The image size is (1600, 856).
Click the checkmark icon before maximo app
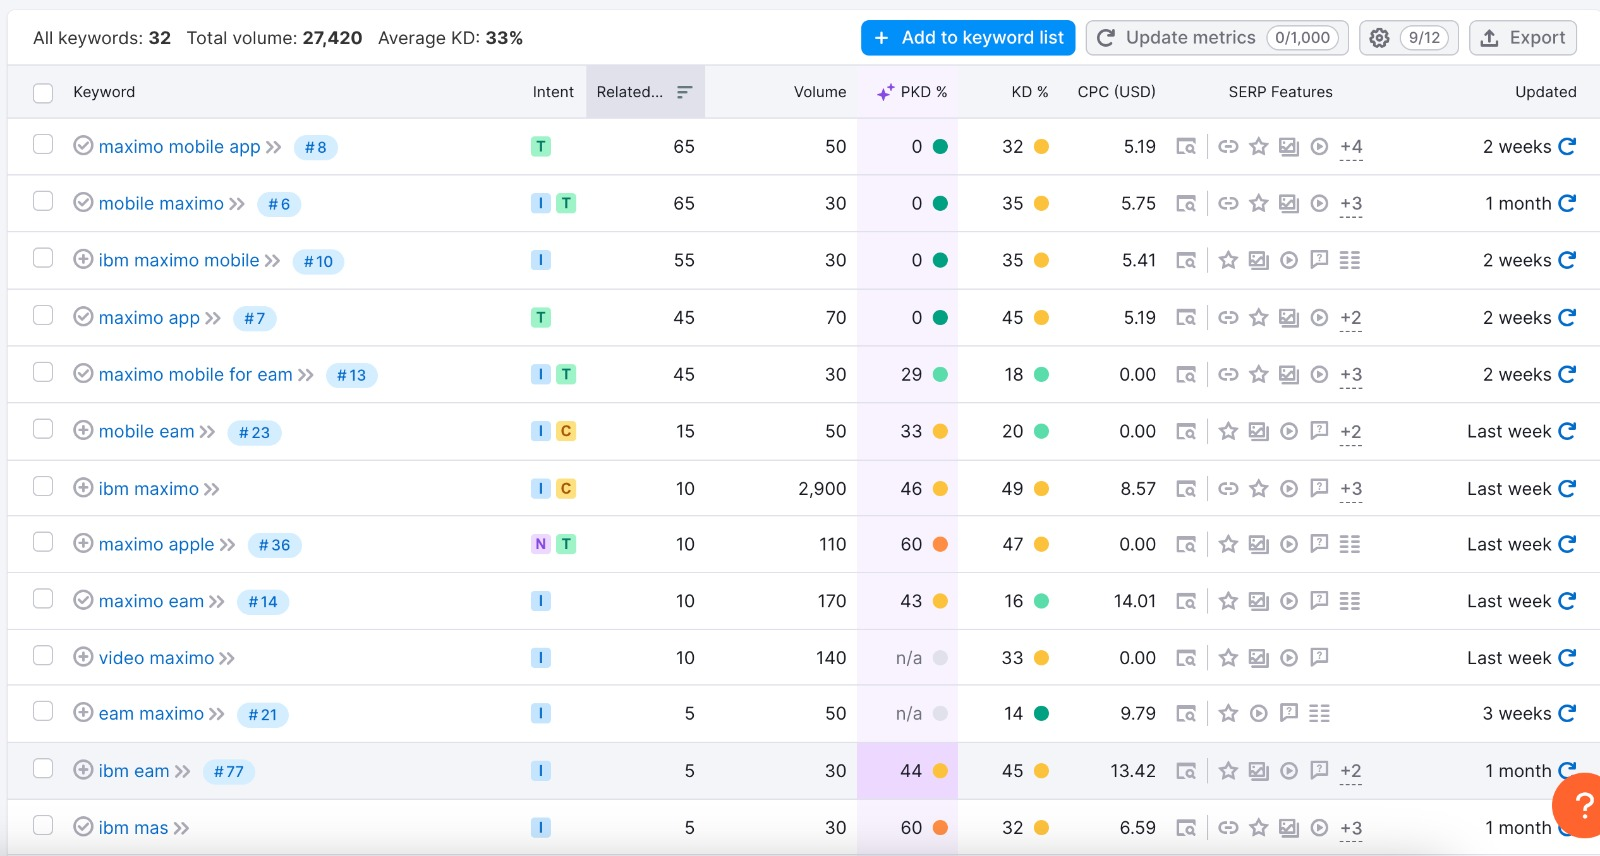(84, 316)
